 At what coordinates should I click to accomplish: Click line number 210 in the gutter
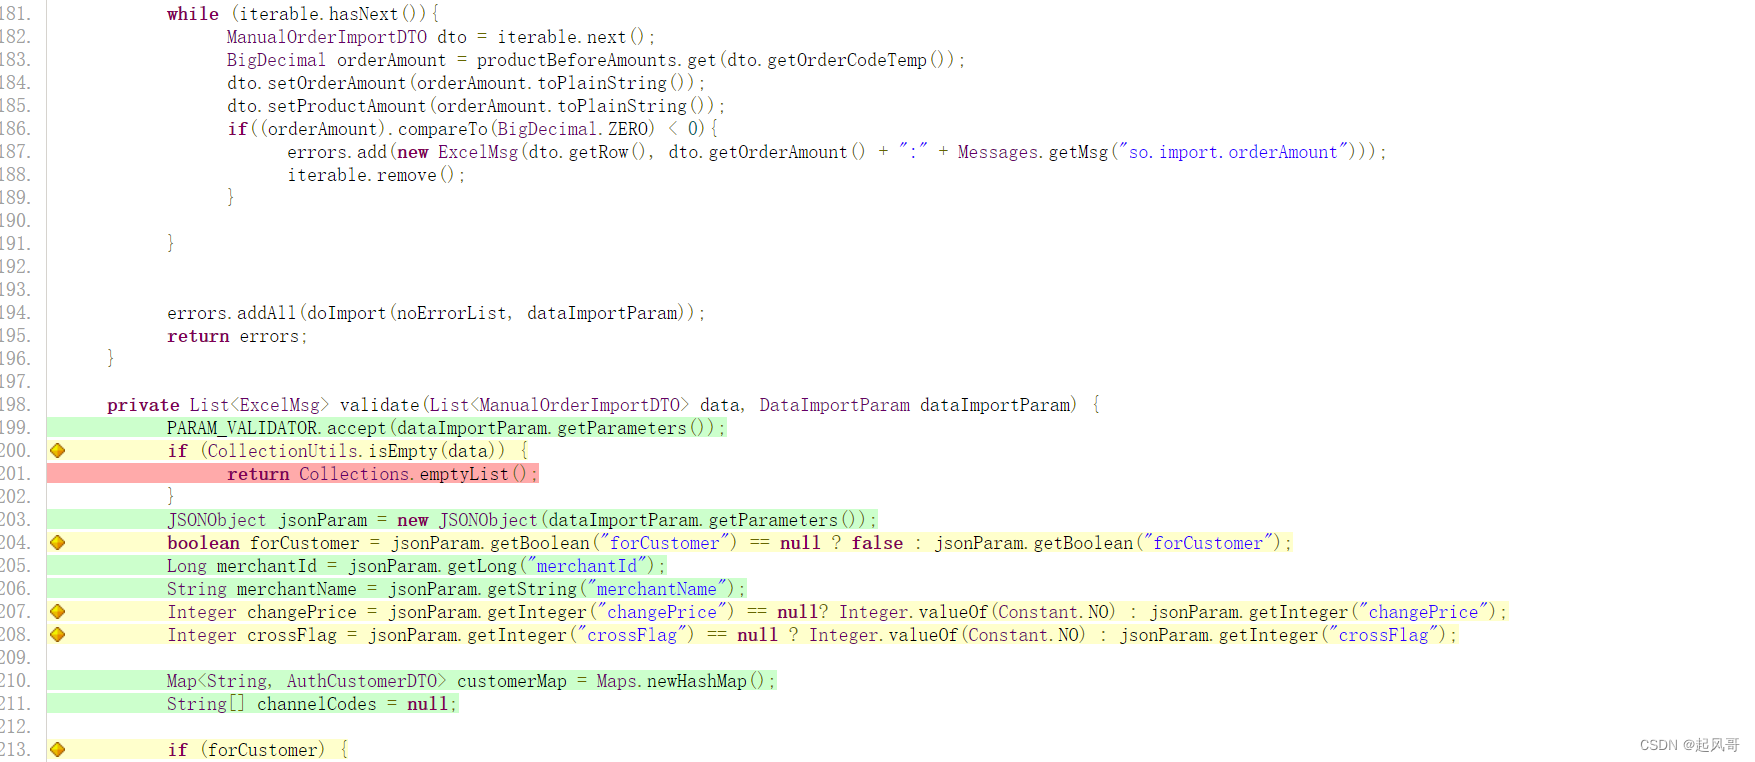pyautogui.click(x=15, y=681)
